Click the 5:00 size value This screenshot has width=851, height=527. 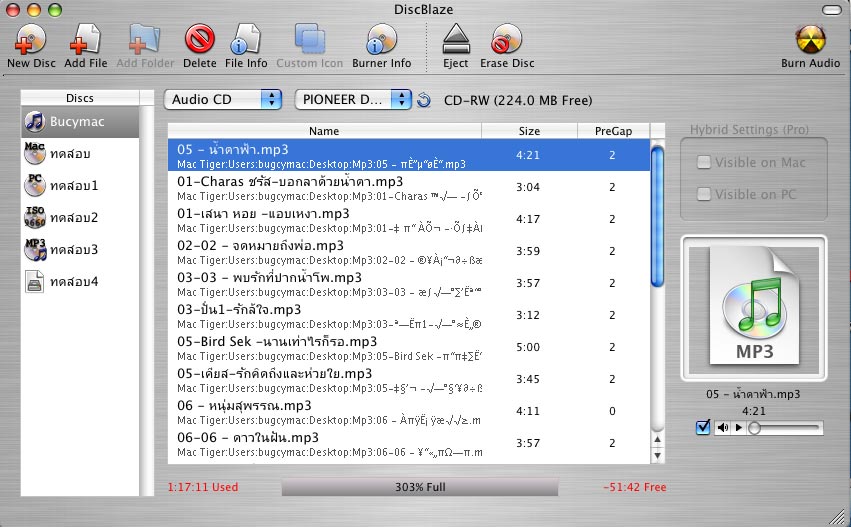(528, 347)
